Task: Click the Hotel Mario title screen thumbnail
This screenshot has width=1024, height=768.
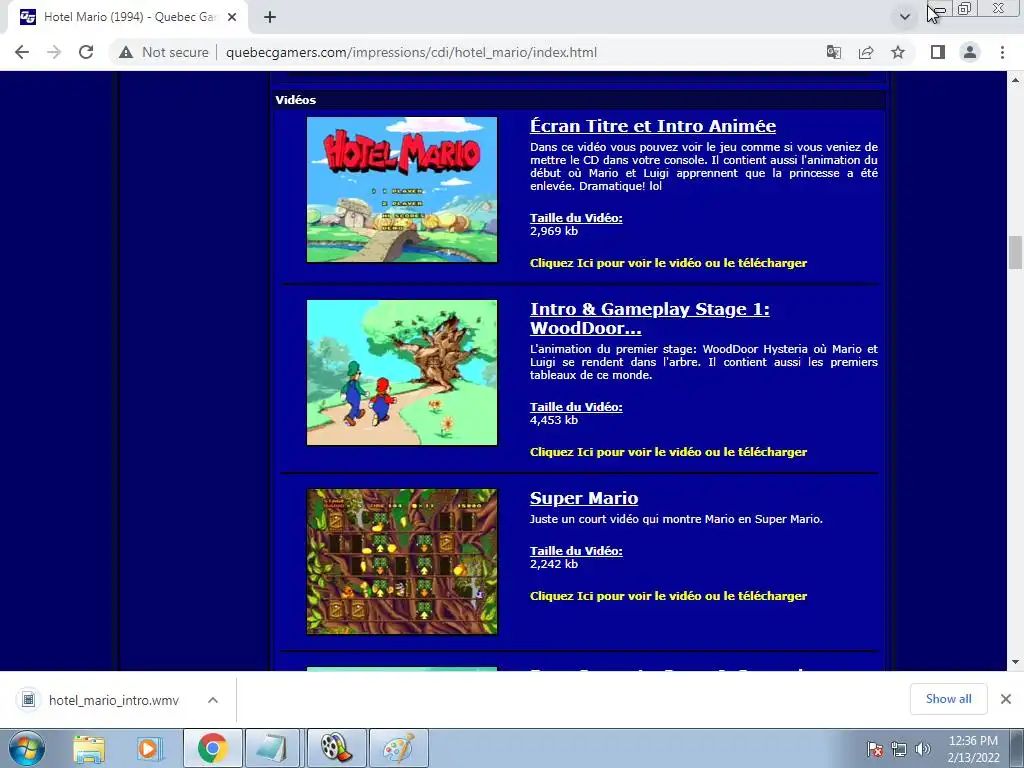Action: pos(402,189)
